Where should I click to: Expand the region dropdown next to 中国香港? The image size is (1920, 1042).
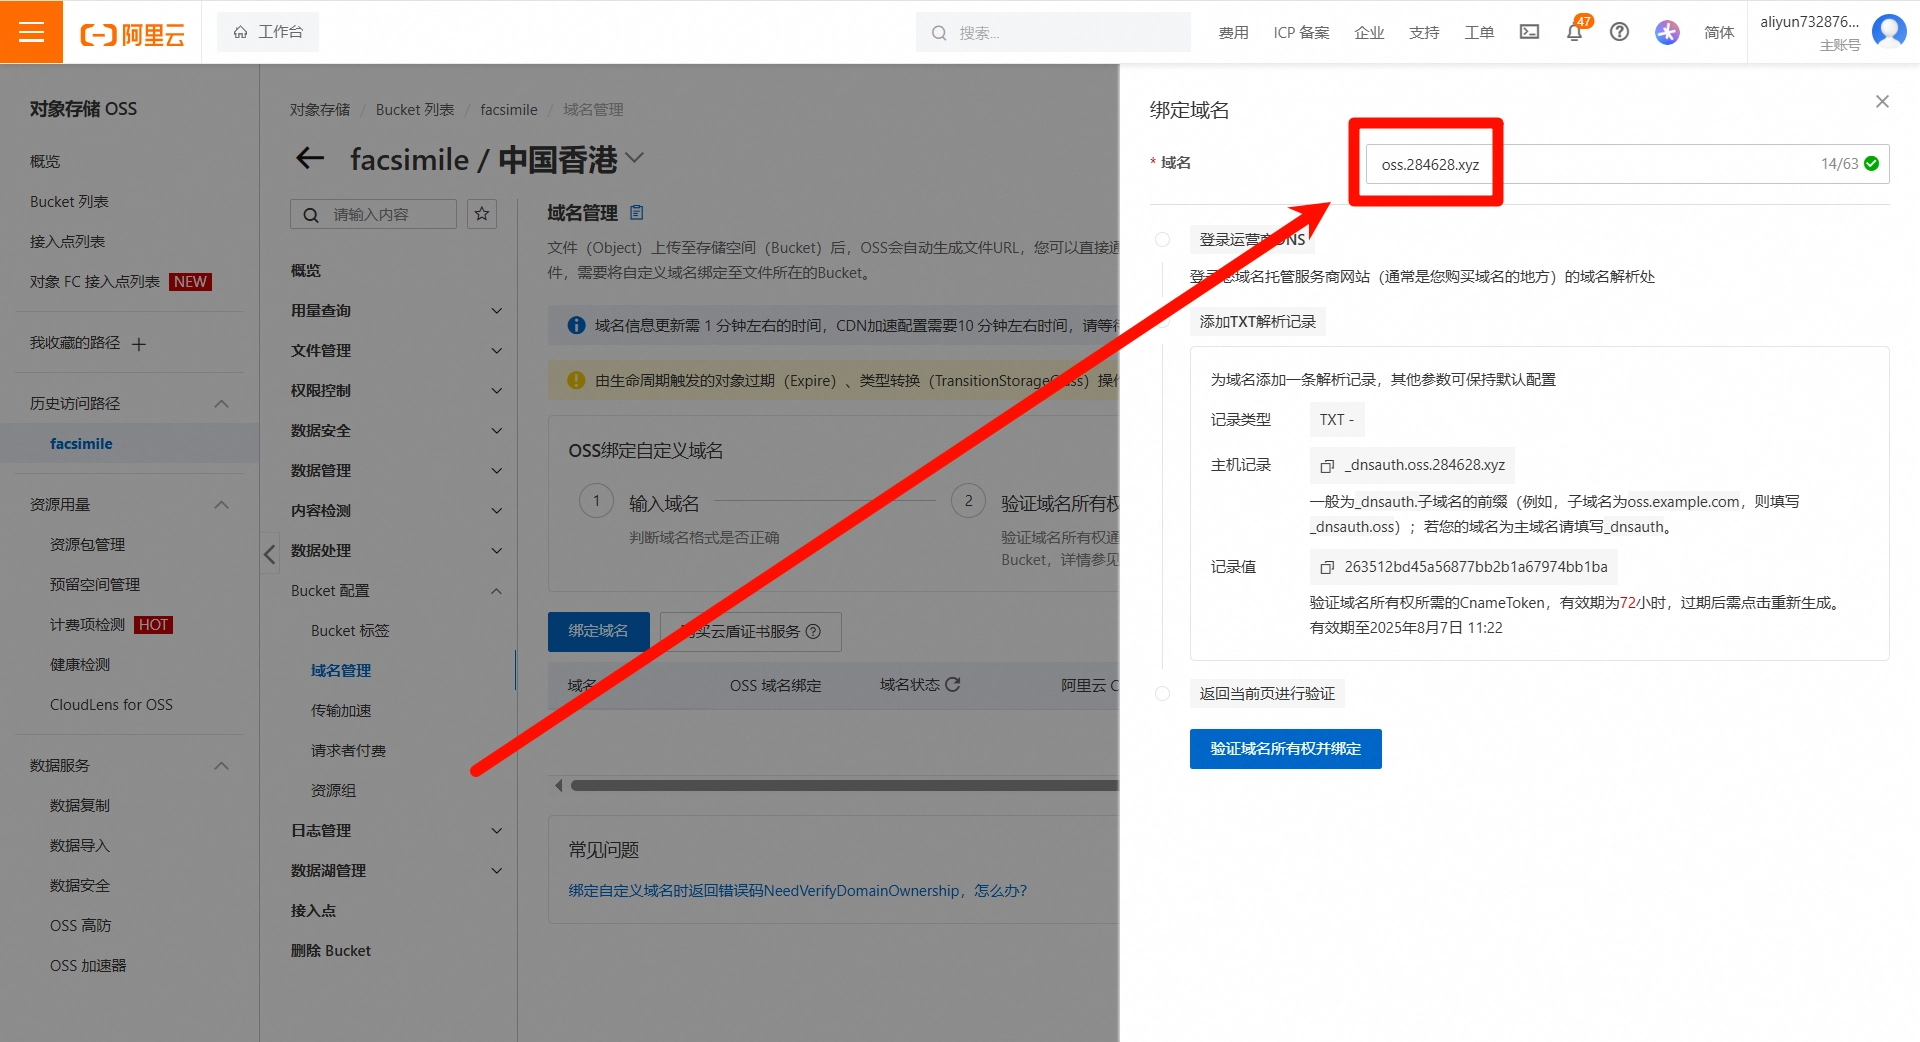coord(634,157)
